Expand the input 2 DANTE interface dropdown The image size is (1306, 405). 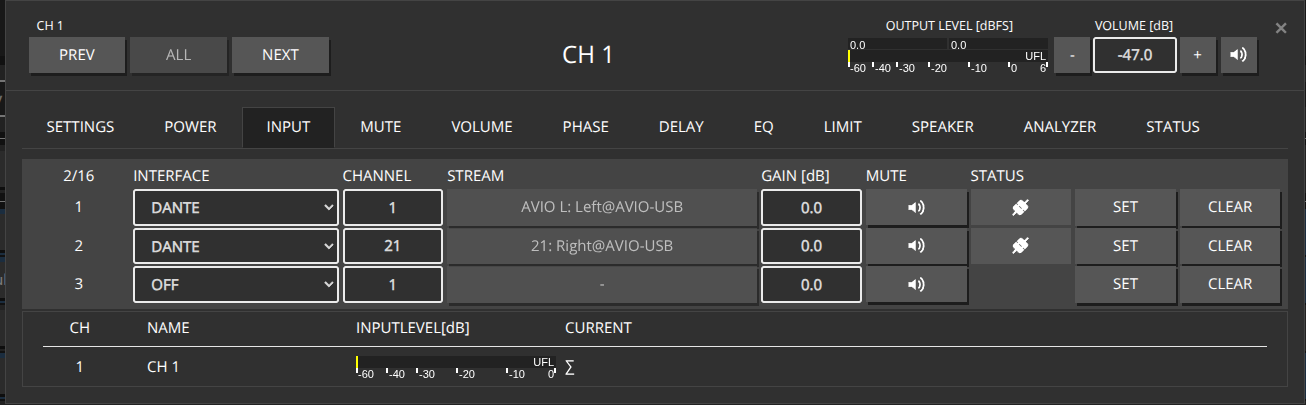(x=236, y=246)
